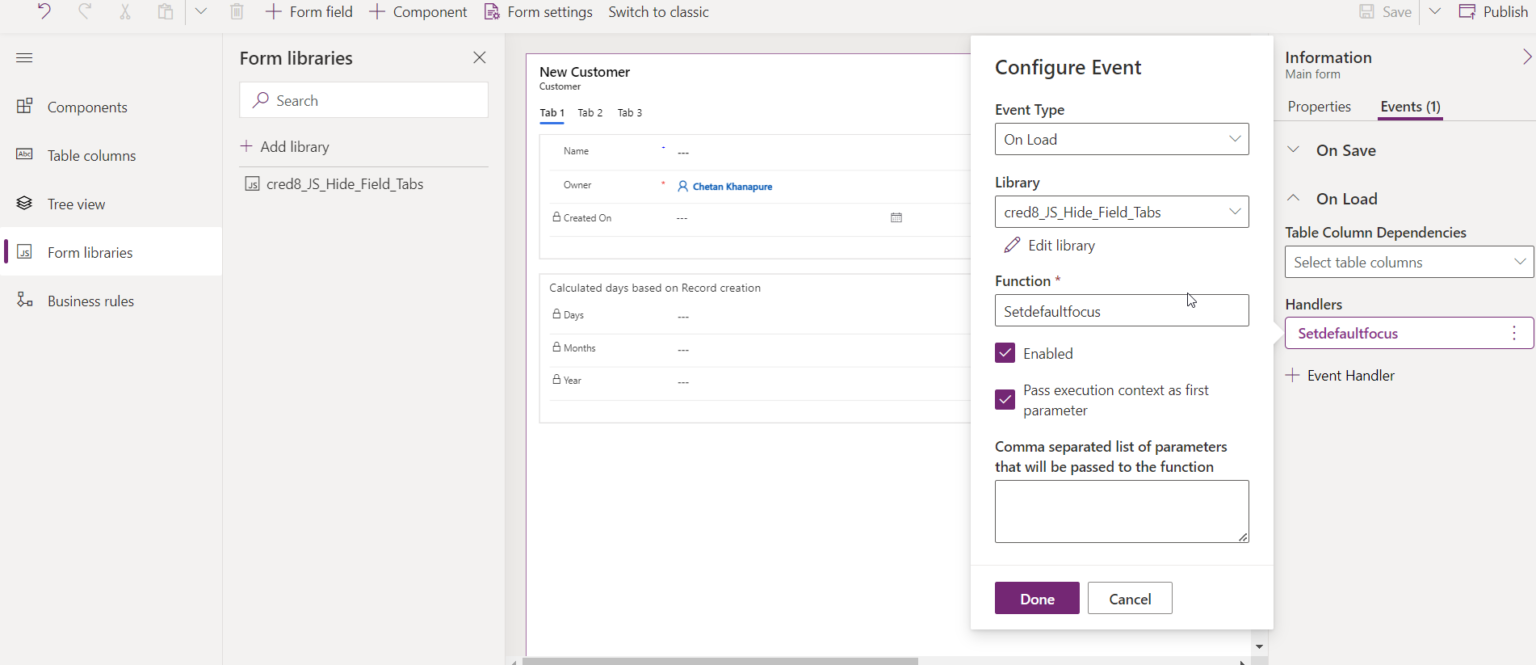The width and height of the screenshot is (1536, 665).
Task: Expand the On Save section
Action: tap(1292, 149)
